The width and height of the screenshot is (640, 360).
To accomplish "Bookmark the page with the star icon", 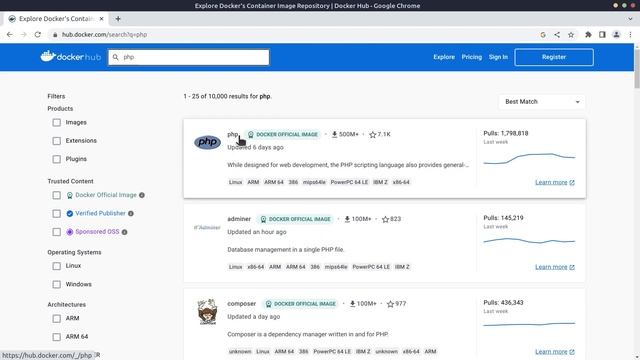I will pos(571,35).
